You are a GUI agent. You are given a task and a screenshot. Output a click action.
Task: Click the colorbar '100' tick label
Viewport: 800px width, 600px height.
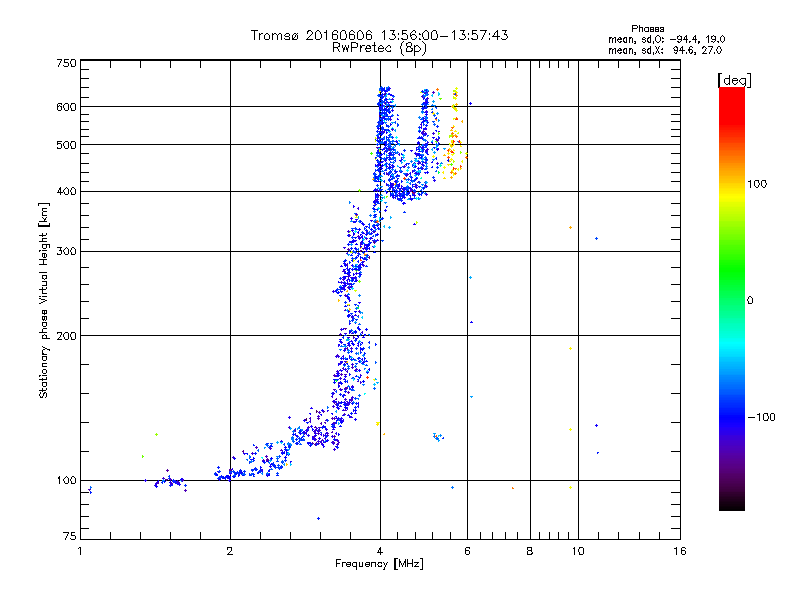point(757,184)
